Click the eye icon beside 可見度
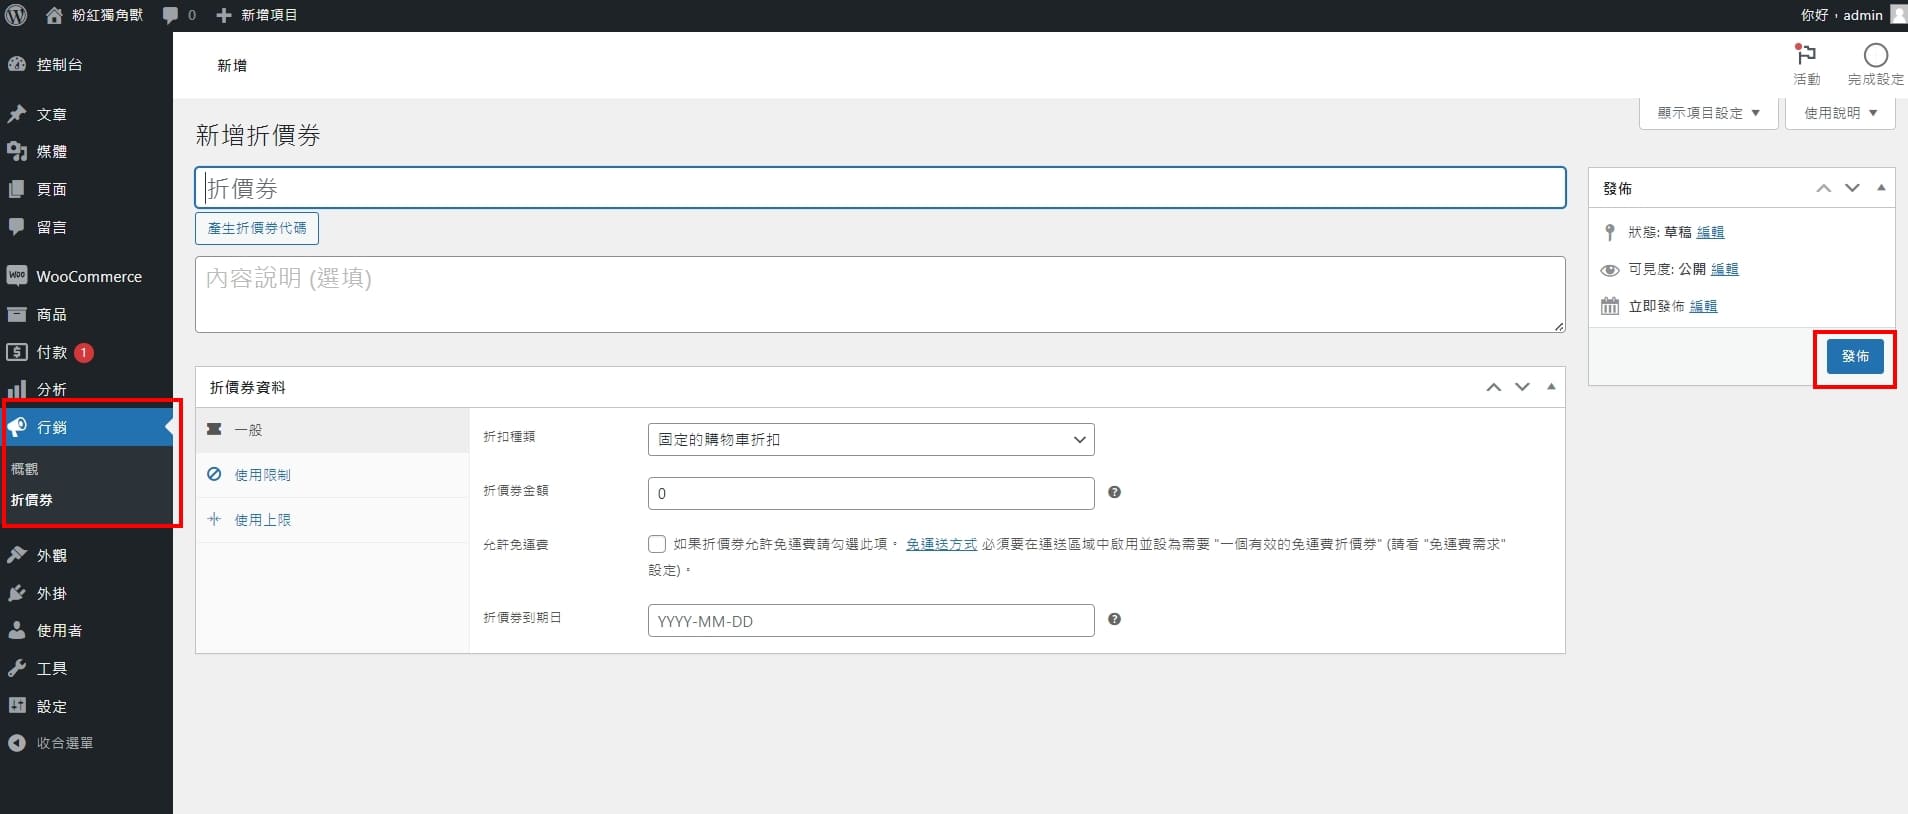Viewport: 1908px width, 814px height. coord(1609,270)
